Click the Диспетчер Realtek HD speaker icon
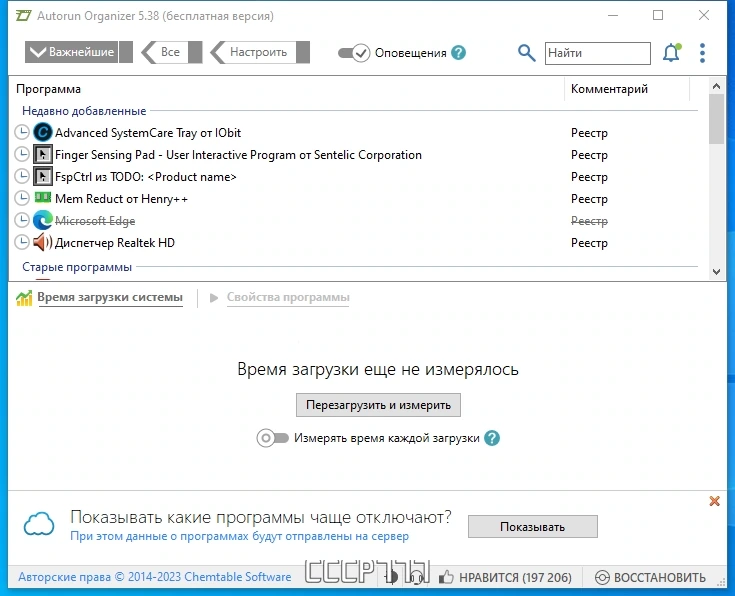The width and height of the screenshot is (735, 596). pyautogui.click(x=43, y=242)
